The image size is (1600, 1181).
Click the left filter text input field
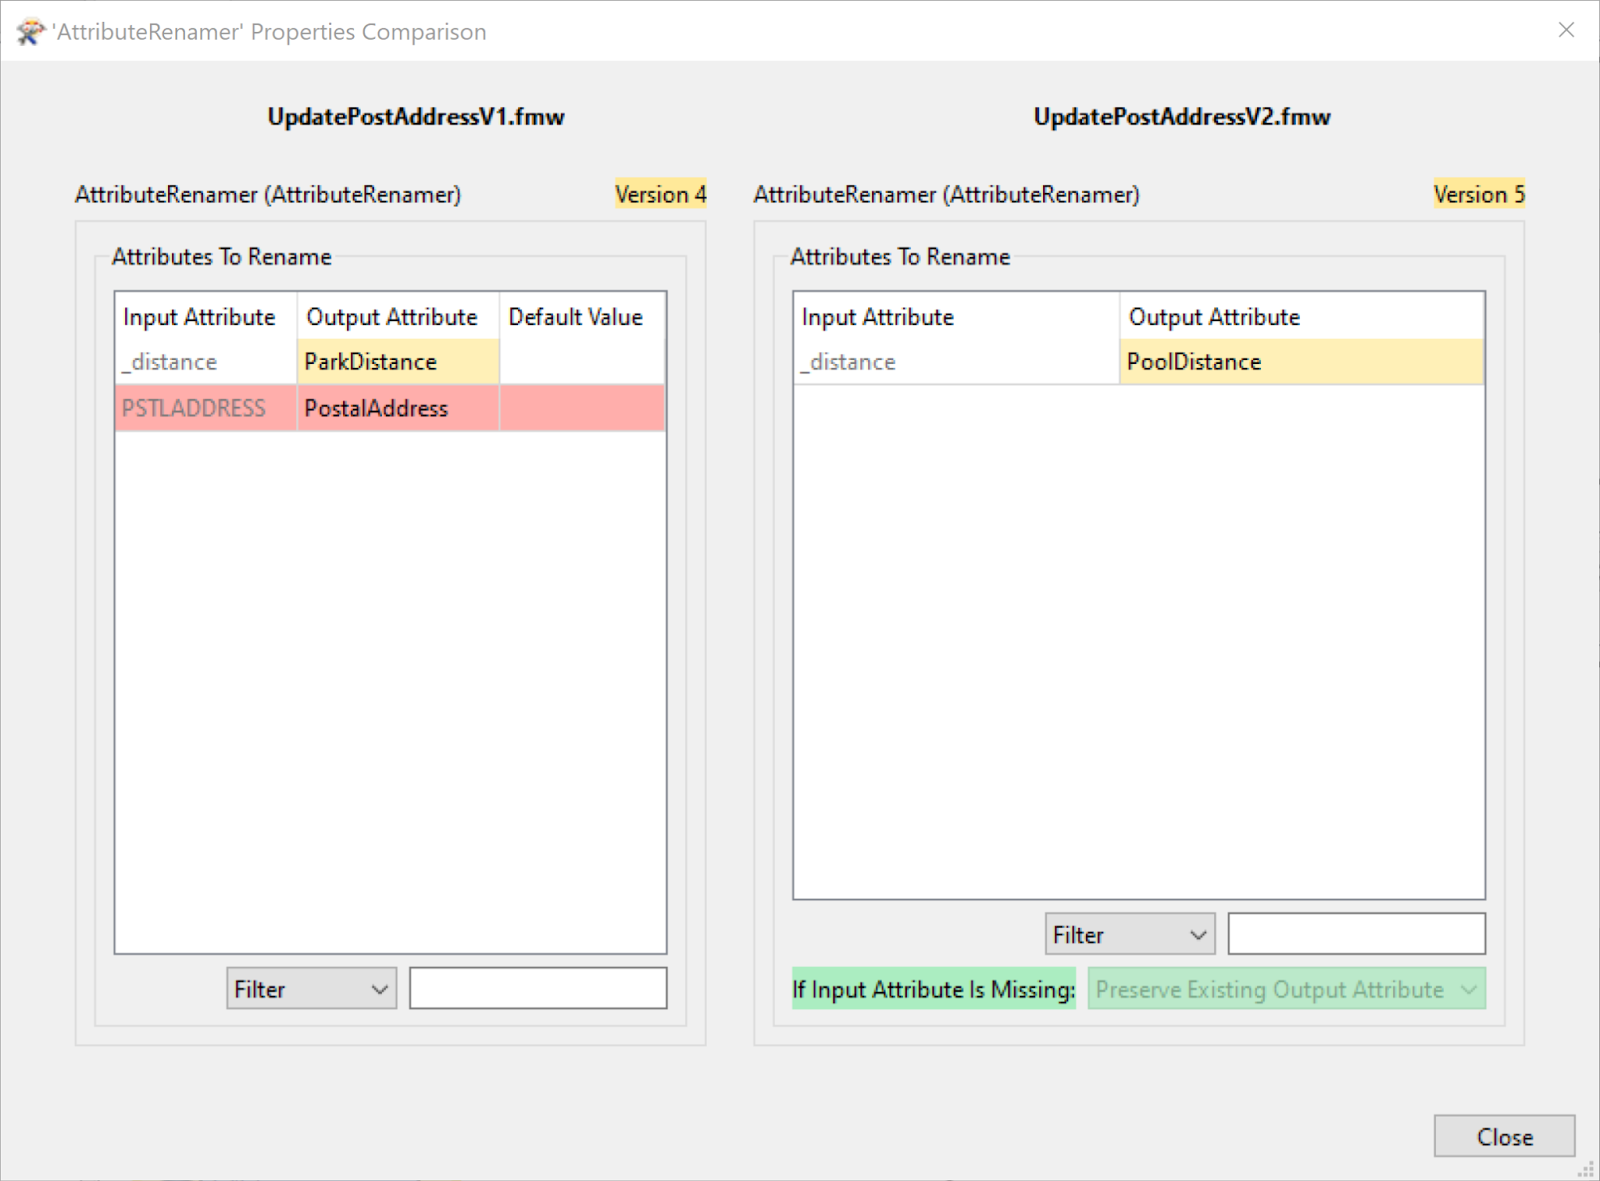[537, 988]
